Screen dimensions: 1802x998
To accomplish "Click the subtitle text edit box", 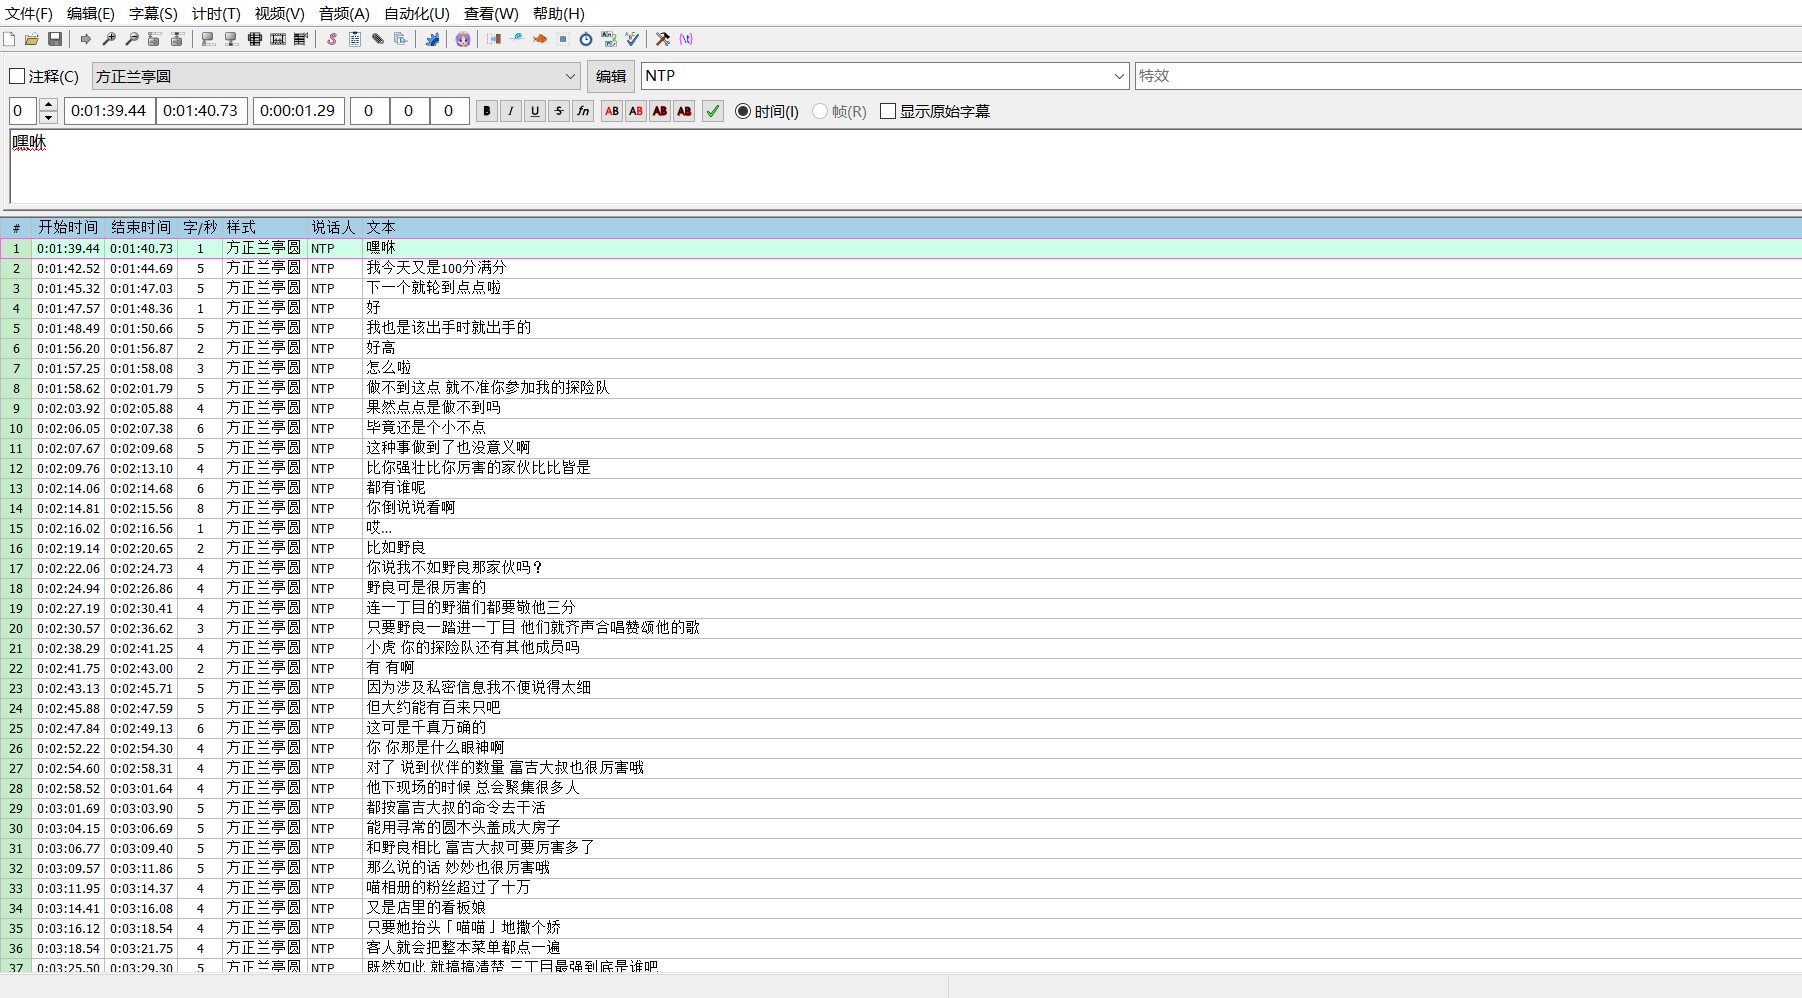I will point(905,166).
